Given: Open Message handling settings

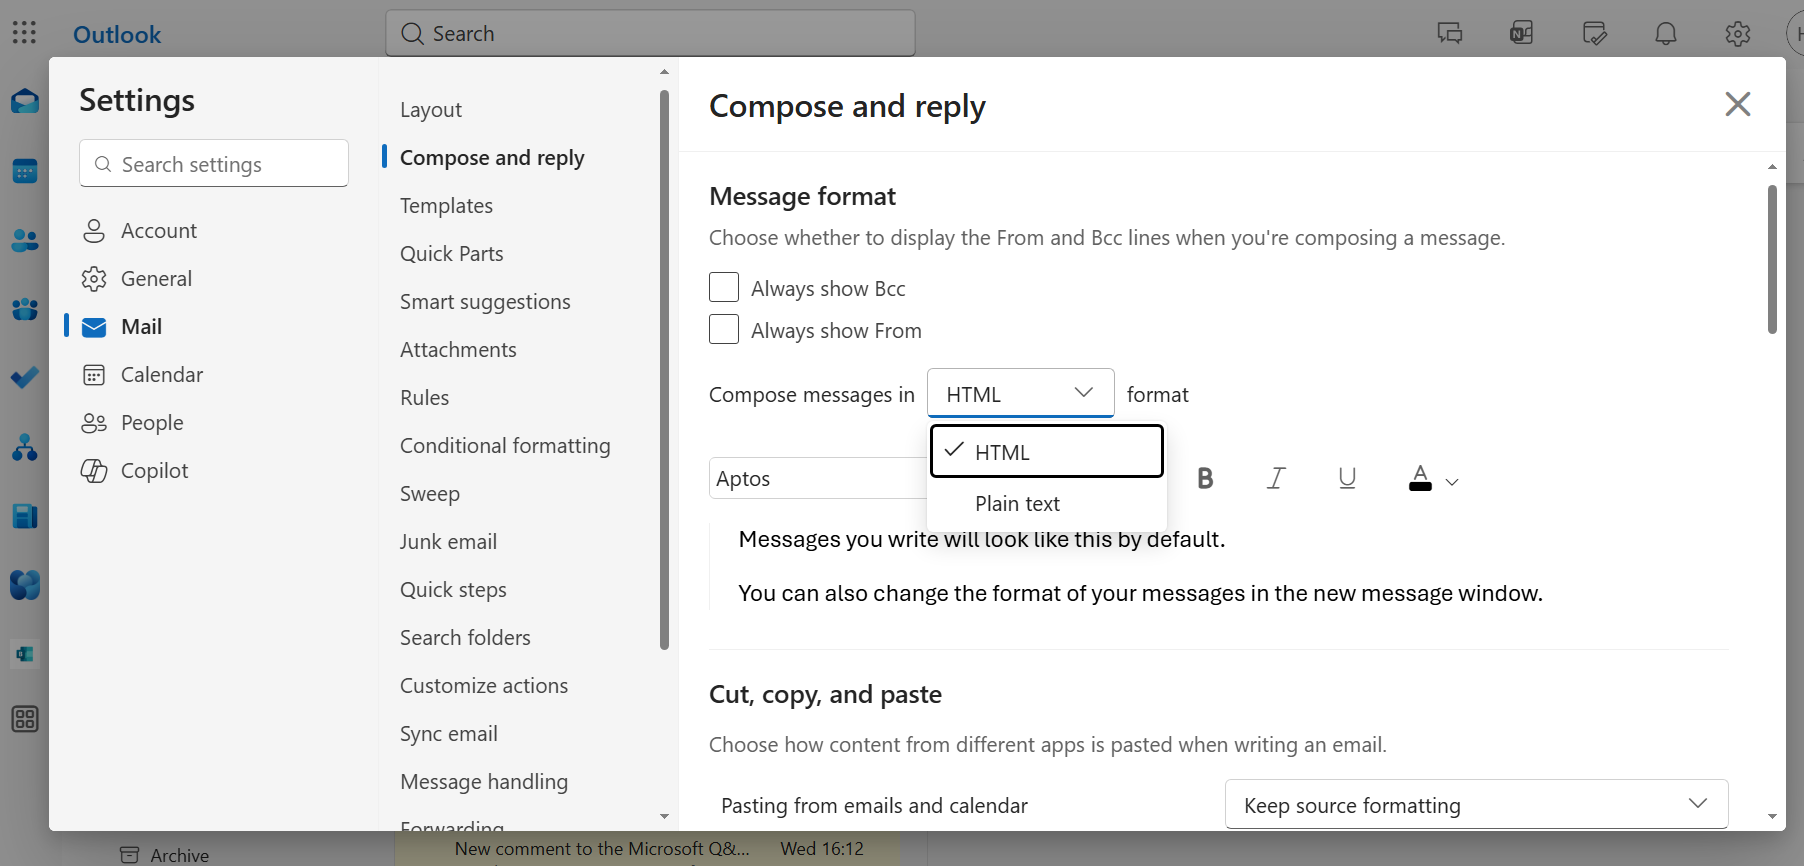Looking at the screenshot, I should coord(484,782).
